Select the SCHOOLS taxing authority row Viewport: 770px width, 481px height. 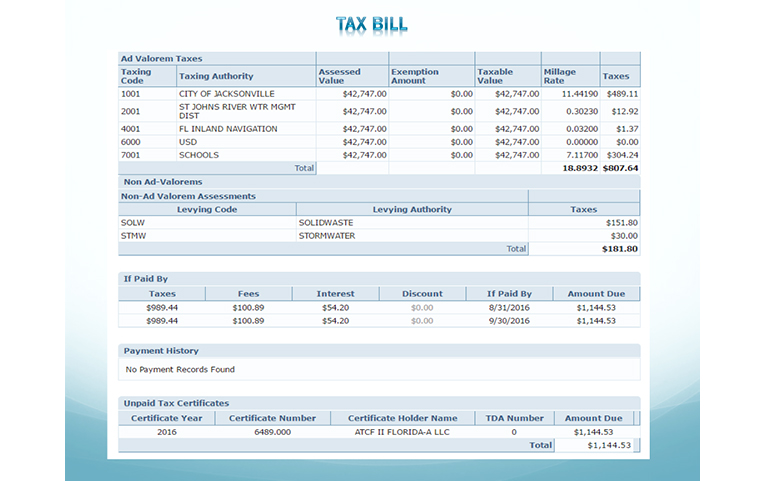click(198, 155)
